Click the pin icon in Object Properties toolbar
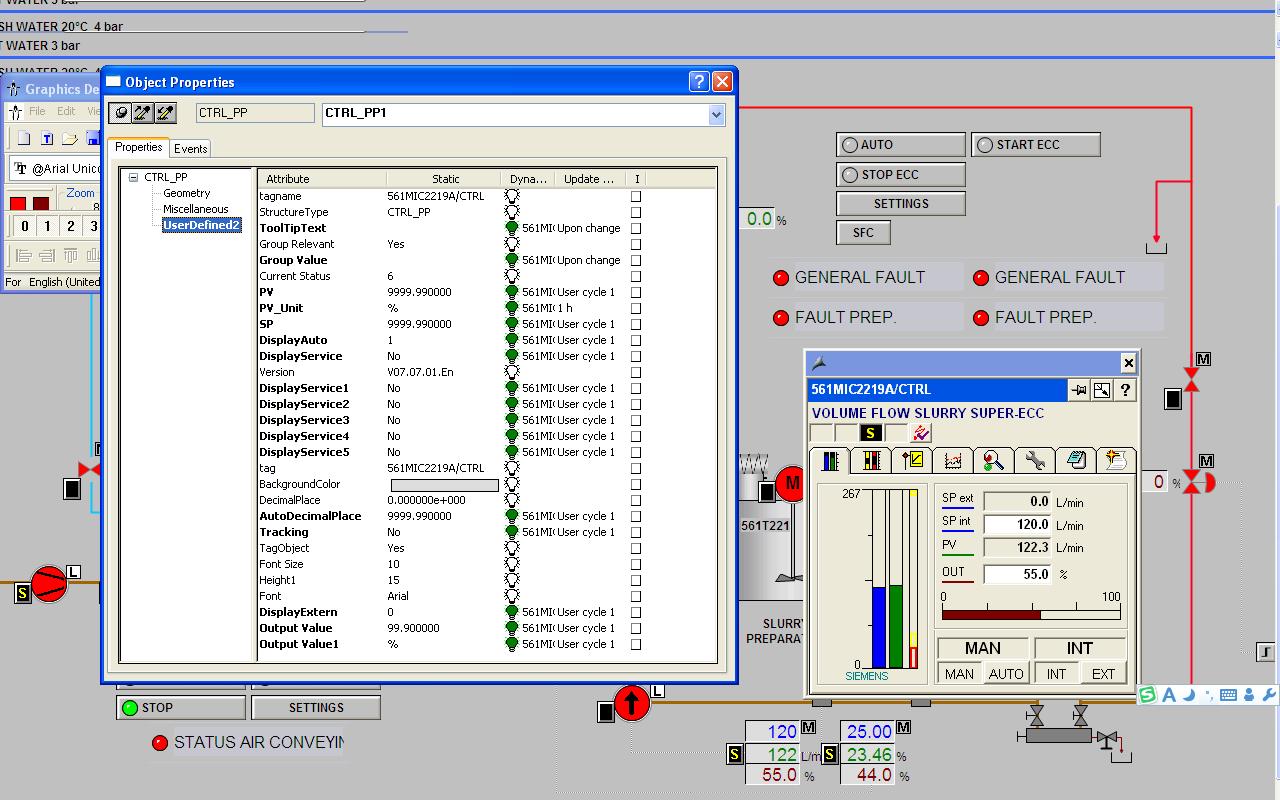Screen dimensions: 1280x800 pyautogui.click(x=120, y=113)
